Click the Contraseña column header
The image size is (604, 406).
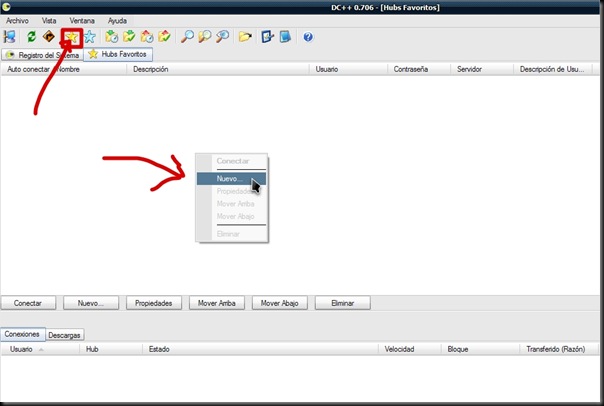(419, 69)
